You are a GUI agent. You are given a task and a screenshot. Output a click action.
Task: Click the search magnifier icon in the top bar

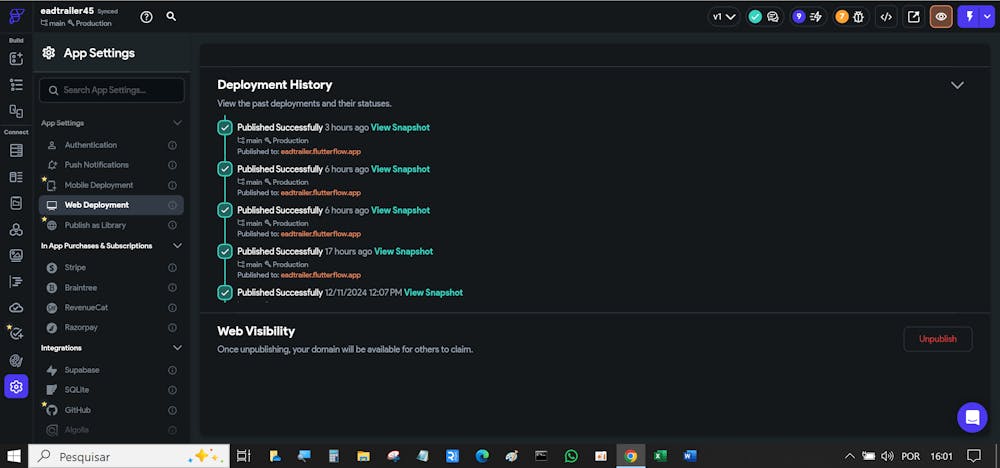pos(171,17)
